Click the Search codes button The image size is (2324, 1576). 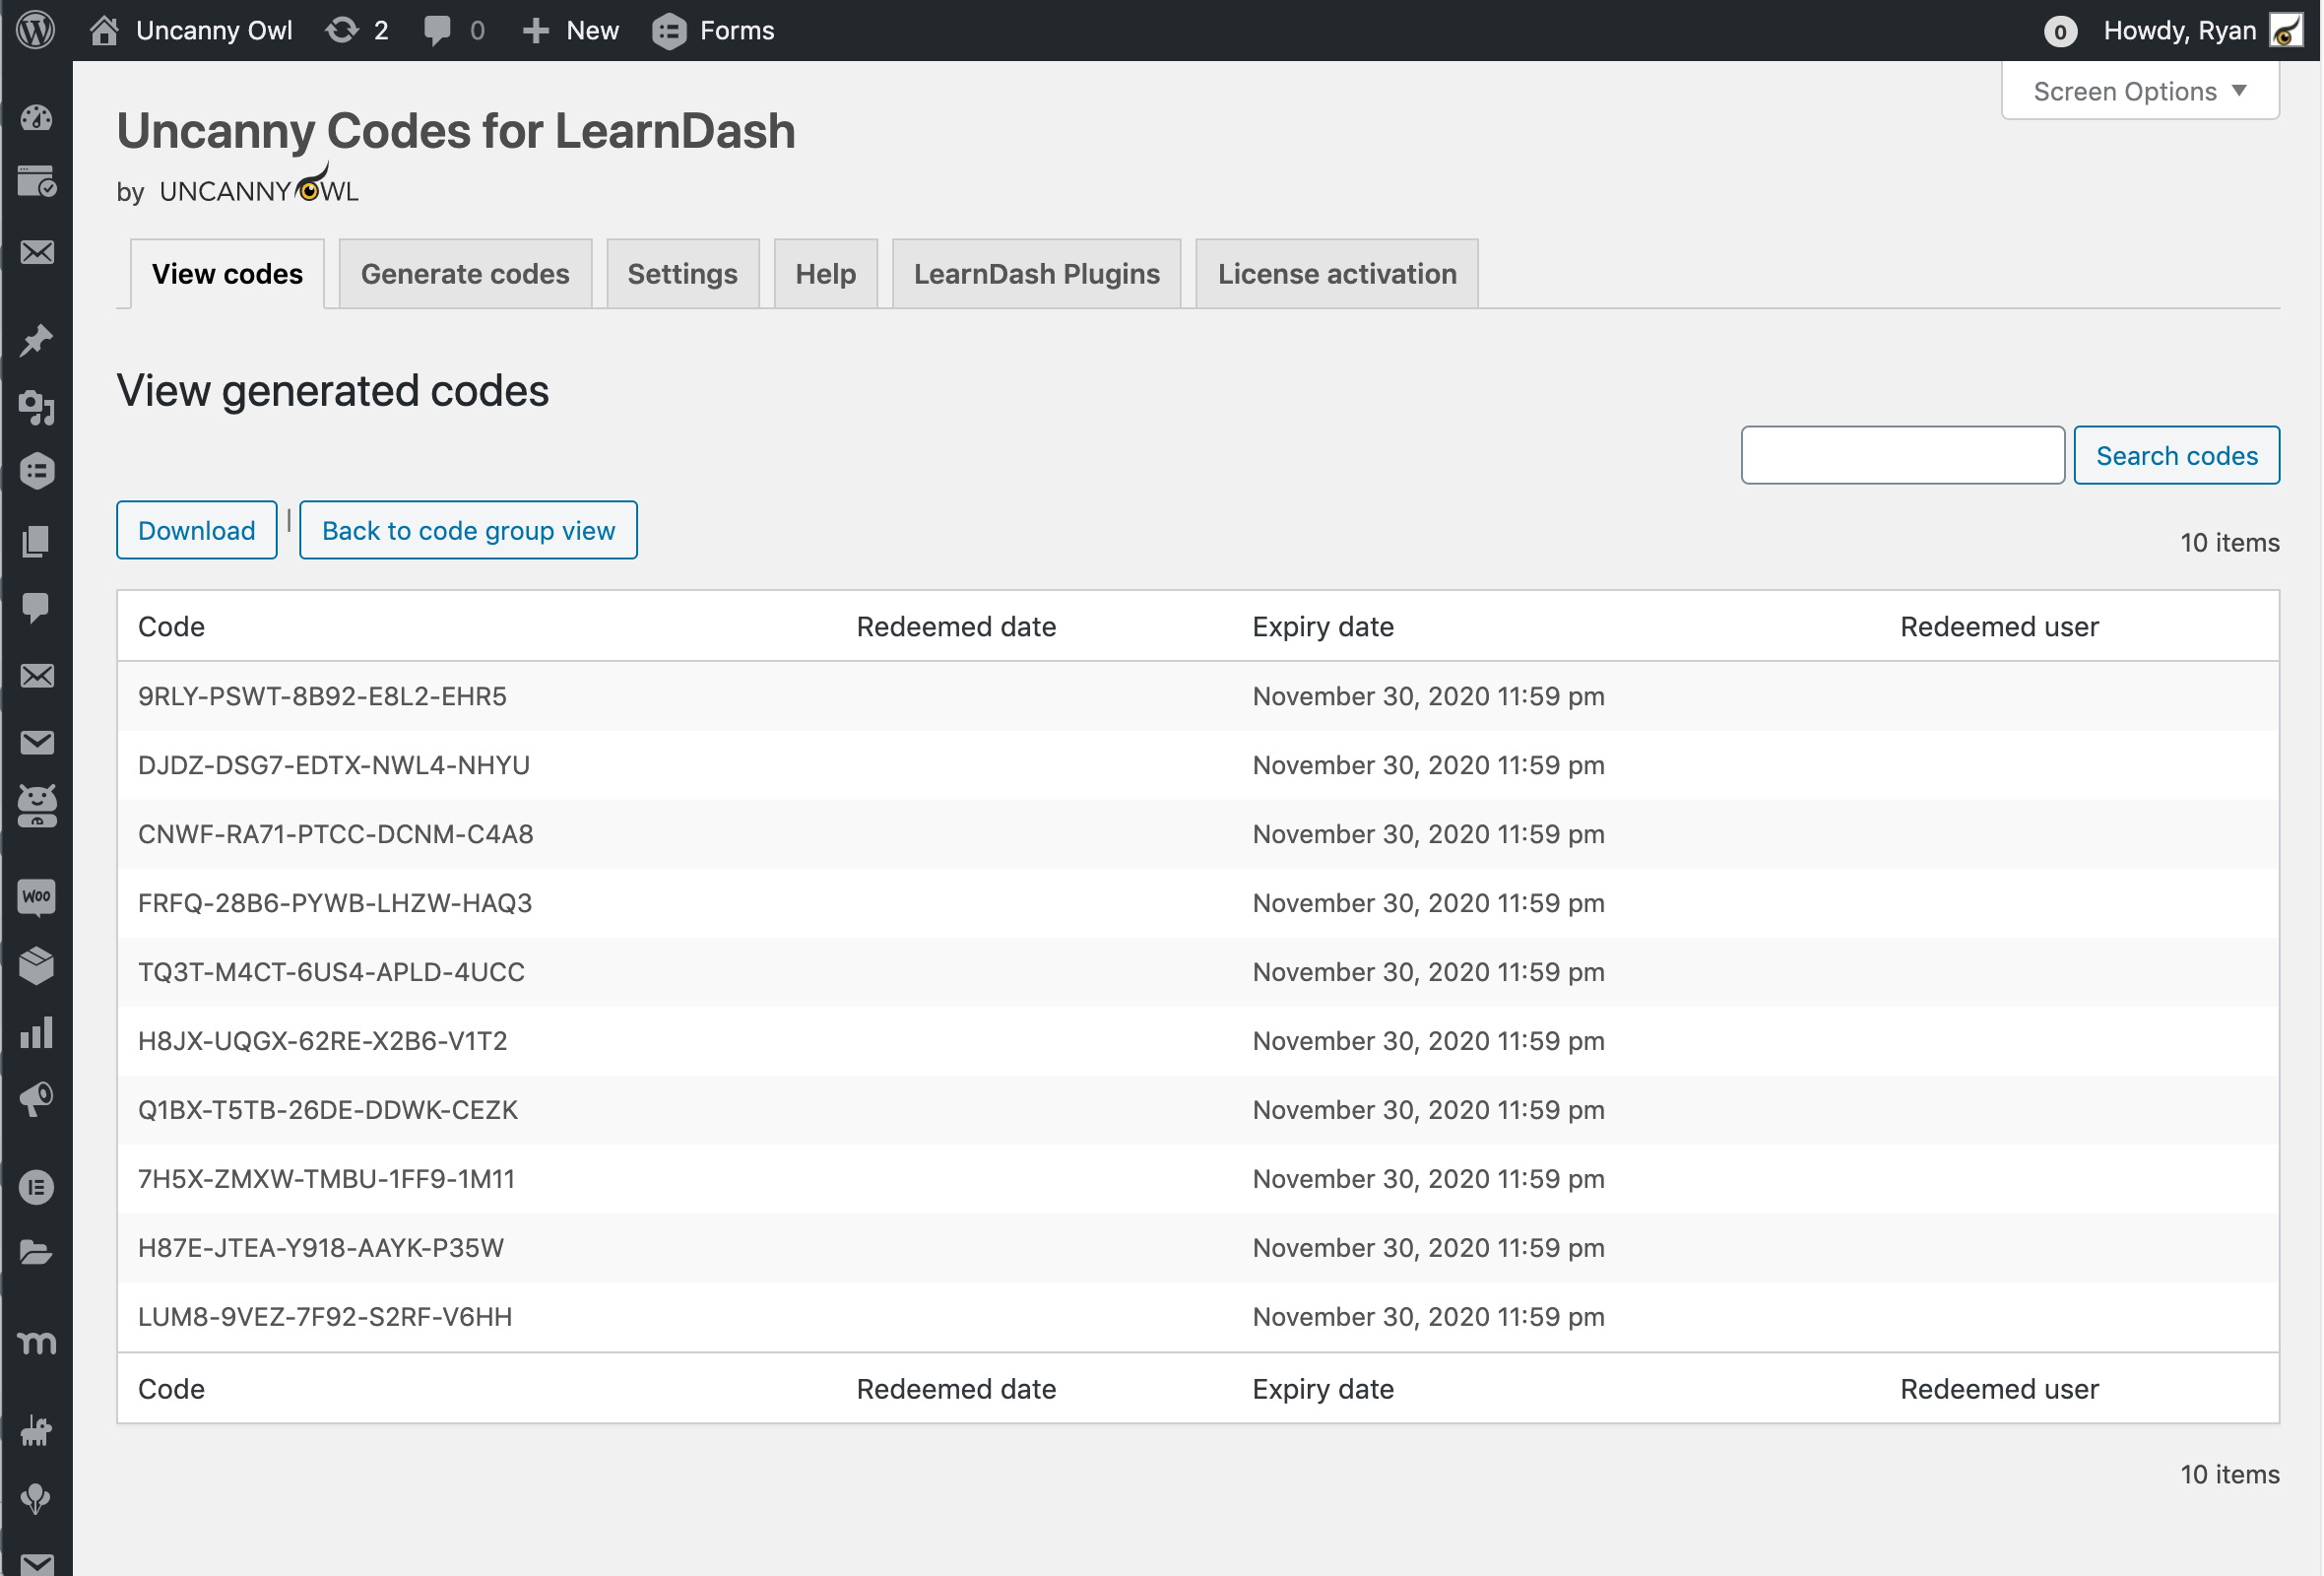click(x=2176, y=455)
